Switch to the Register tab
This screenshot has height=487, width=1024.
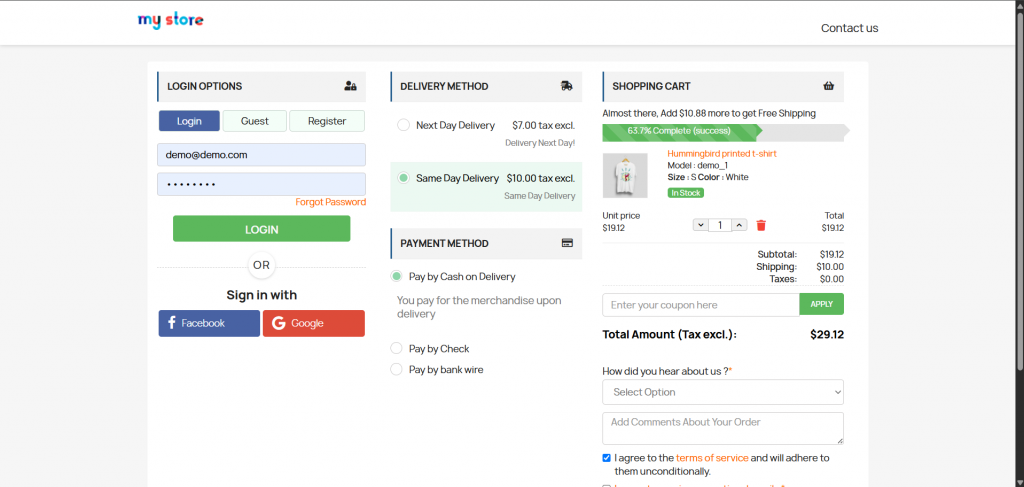coord(327,121)
